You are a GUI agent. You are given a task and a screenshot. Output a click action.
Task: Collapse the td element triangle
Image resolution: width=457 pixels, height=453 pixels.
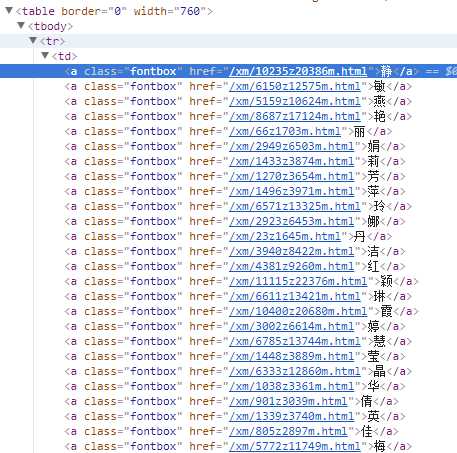[45, 56]
